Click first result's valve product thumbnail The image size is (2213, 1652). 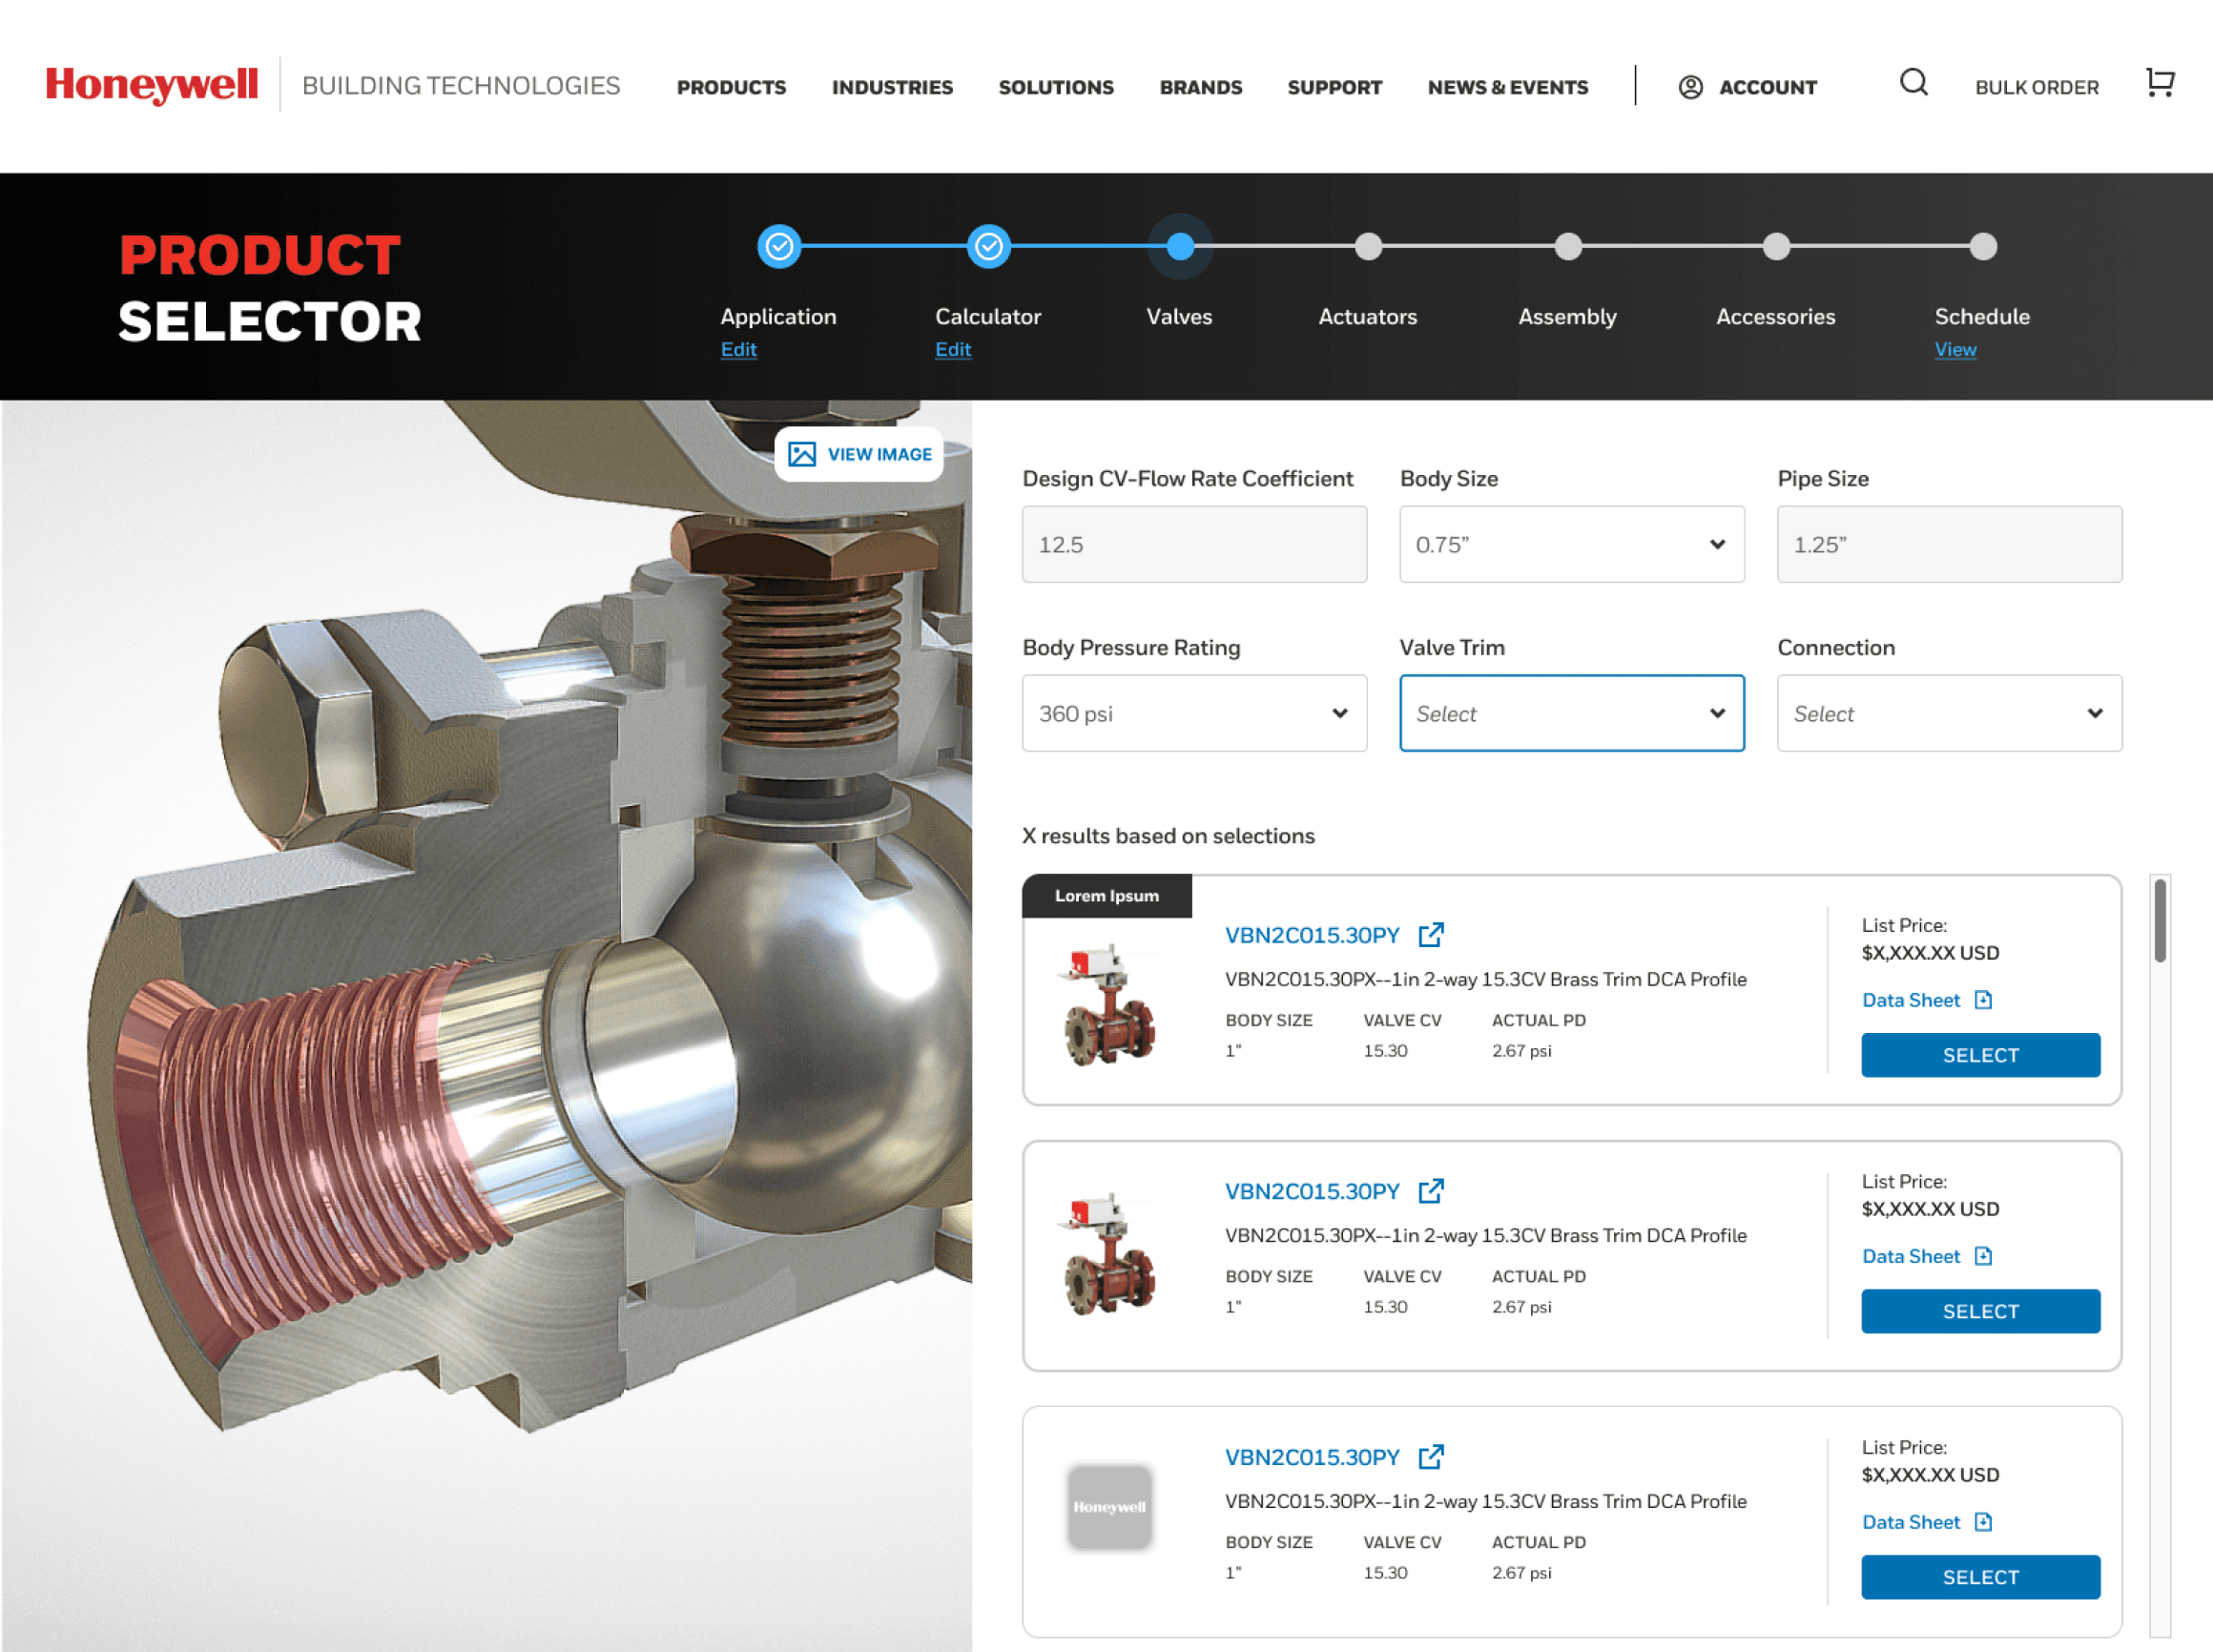pos(1108,1004)
